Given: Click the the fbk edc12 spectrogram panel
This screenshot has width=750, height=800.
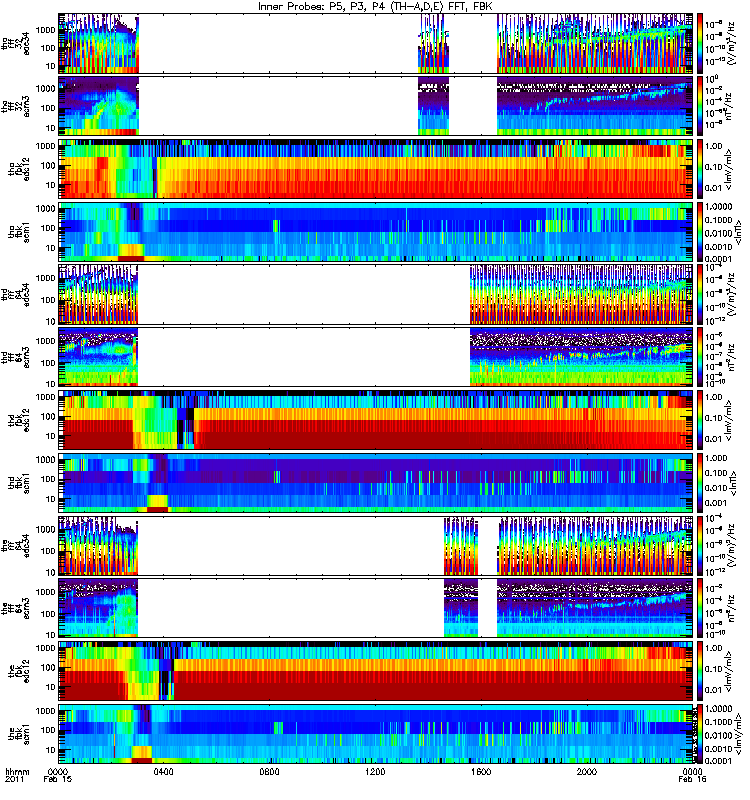Looking at the screenshot, I should click(376, 671).
